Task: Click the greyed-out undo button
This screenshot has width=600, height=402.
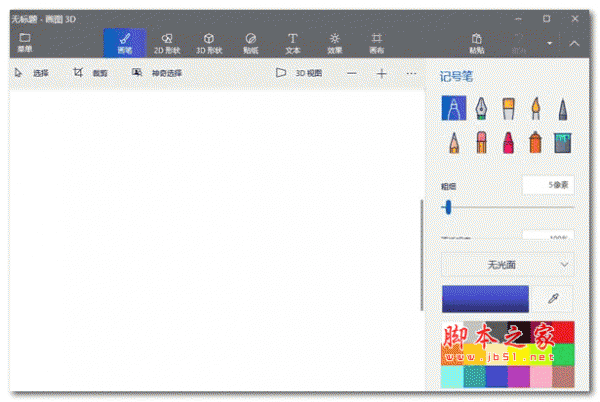Action: 518,43
